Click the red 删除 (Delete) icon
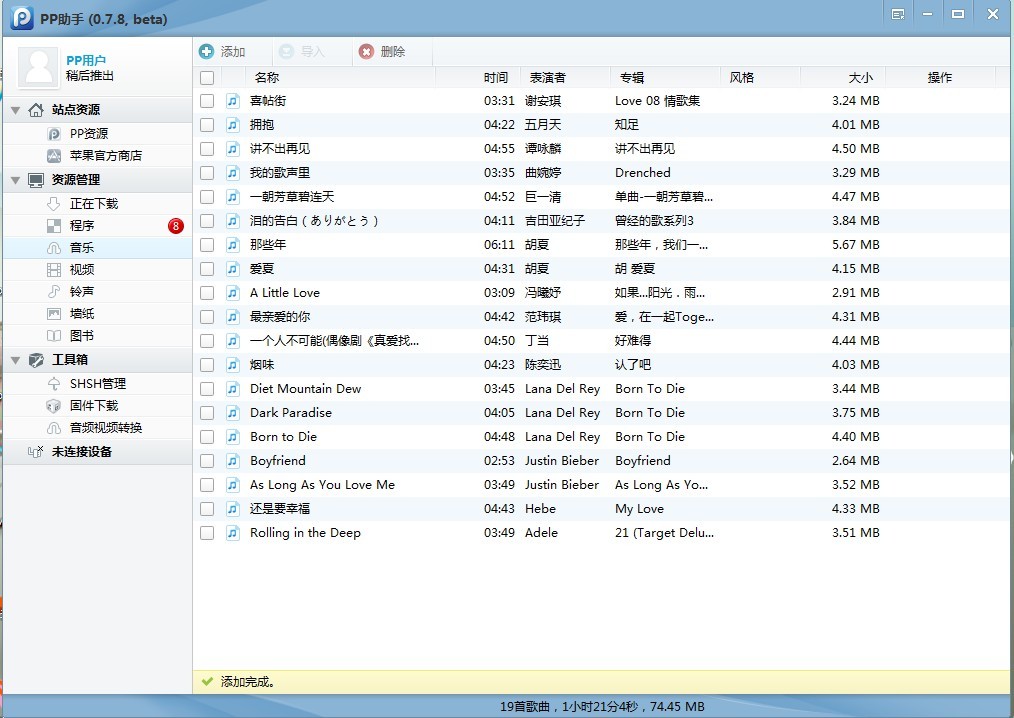Viewport: 1014px width, 718px height. [x=367, y=52]
